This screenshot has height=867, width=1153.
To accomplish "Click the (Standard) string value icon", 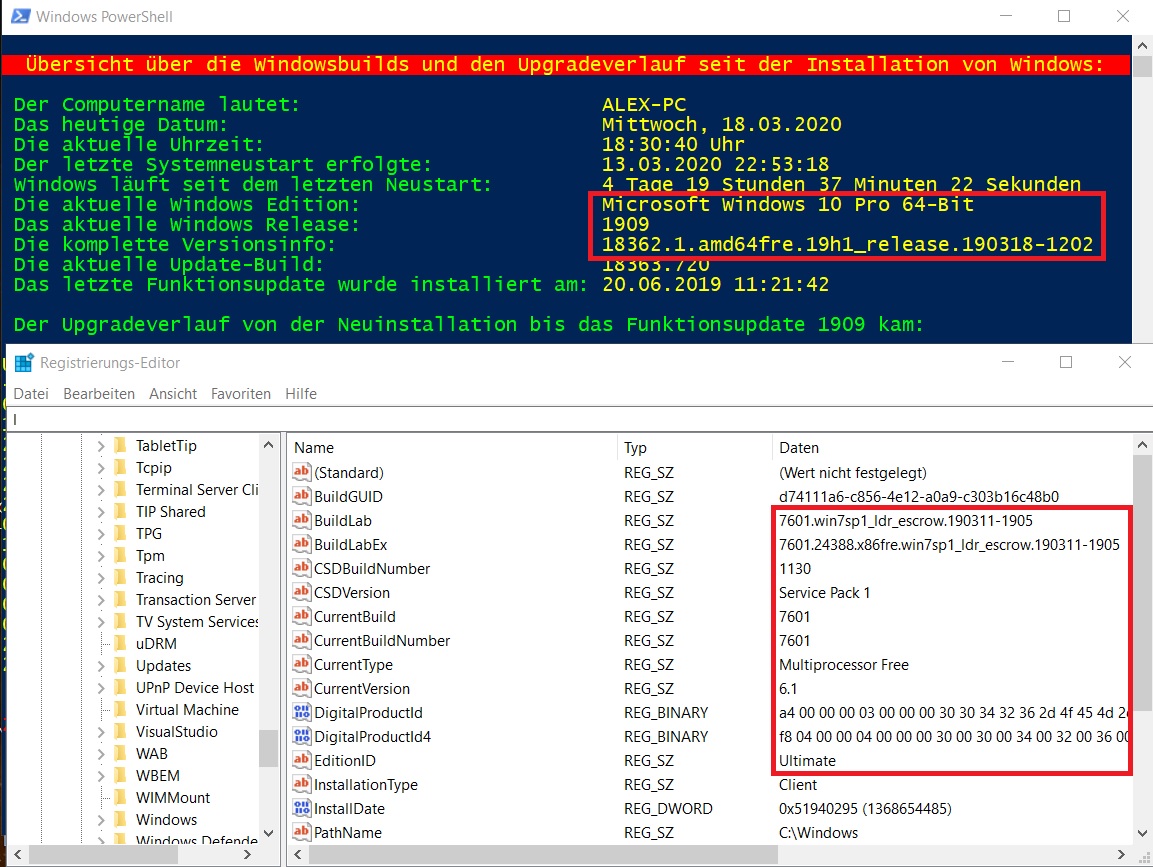I will [301, 472].
